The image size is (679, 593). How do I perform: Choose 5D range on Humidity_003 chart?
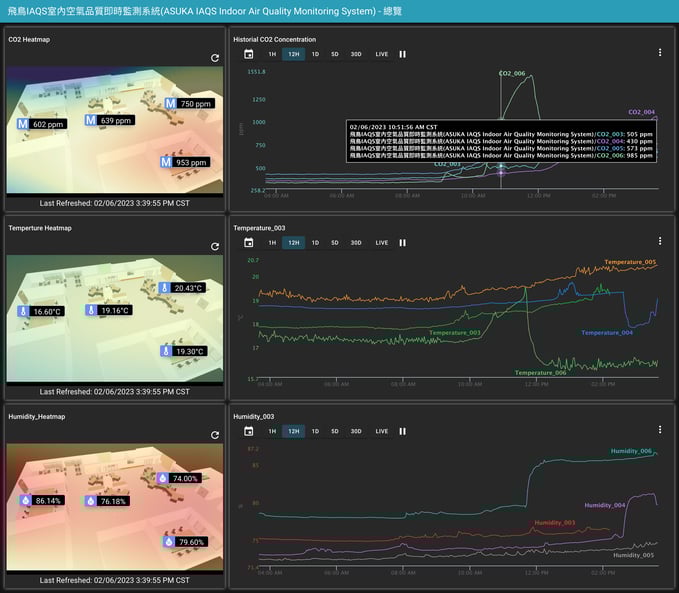[x=335, y=431]
